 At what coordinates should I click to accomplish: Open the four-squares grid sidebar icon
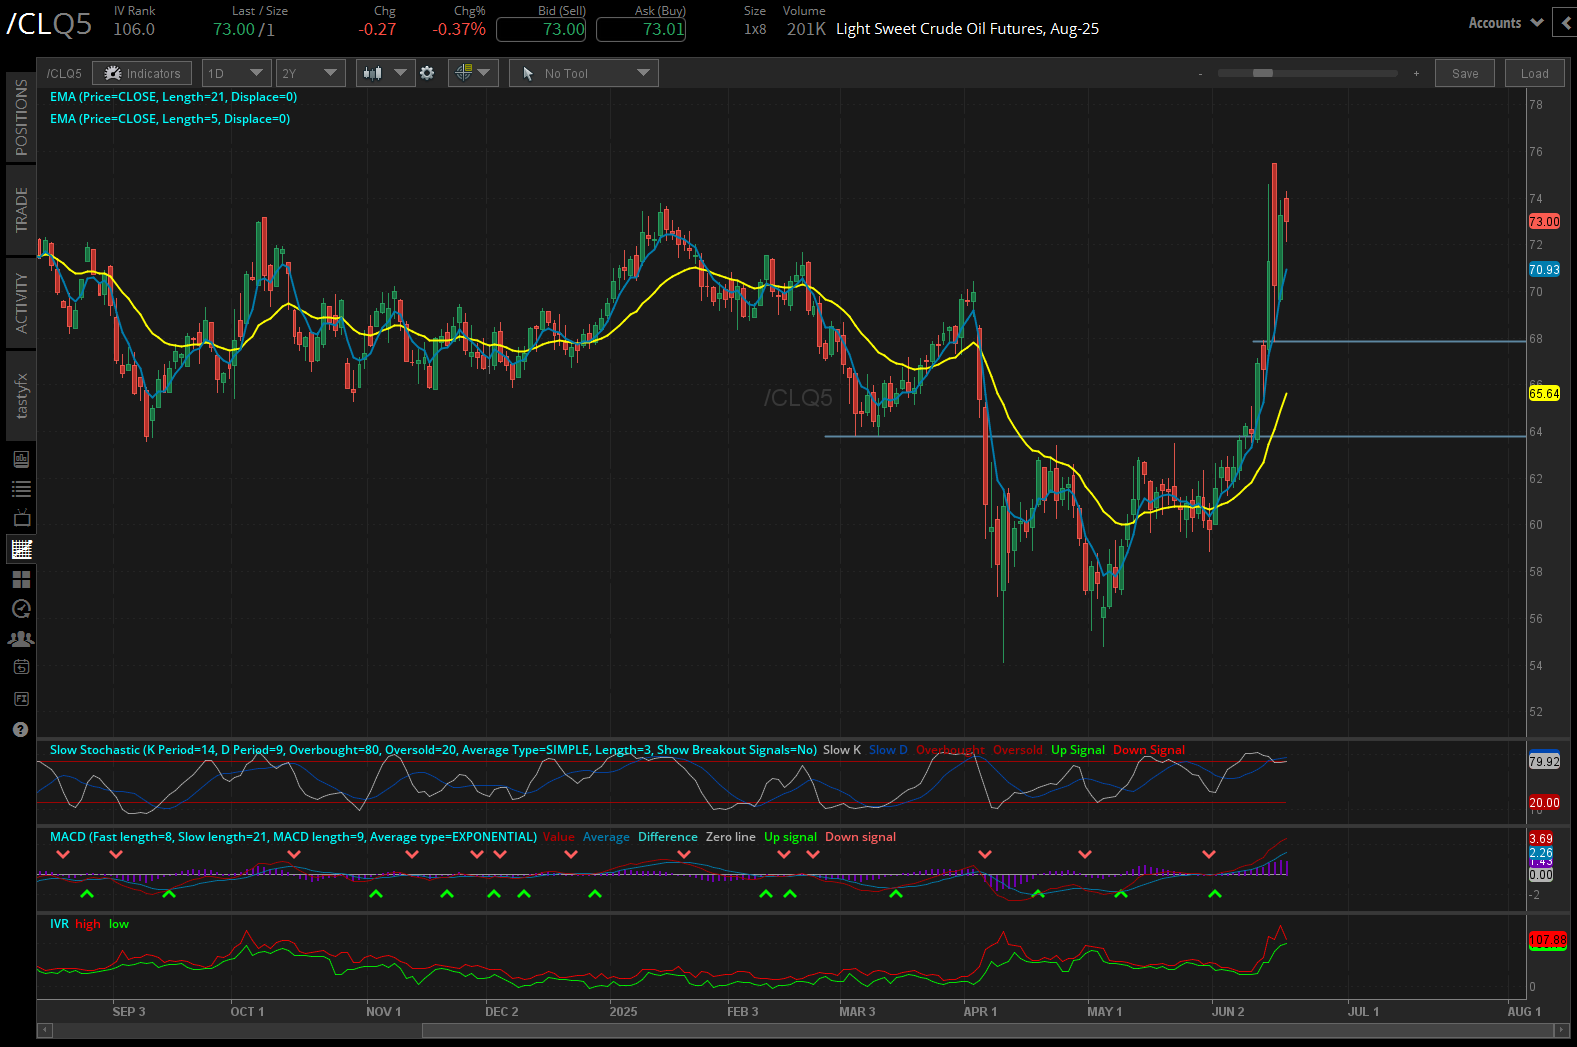click(21, 579)
